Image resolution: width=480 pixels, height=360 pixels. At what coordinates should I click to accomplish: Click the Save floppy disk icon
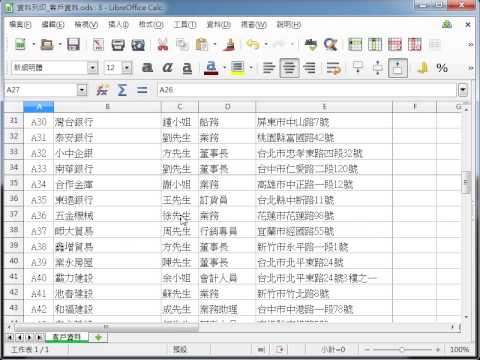pyautogui.click(x=73, y=44)
